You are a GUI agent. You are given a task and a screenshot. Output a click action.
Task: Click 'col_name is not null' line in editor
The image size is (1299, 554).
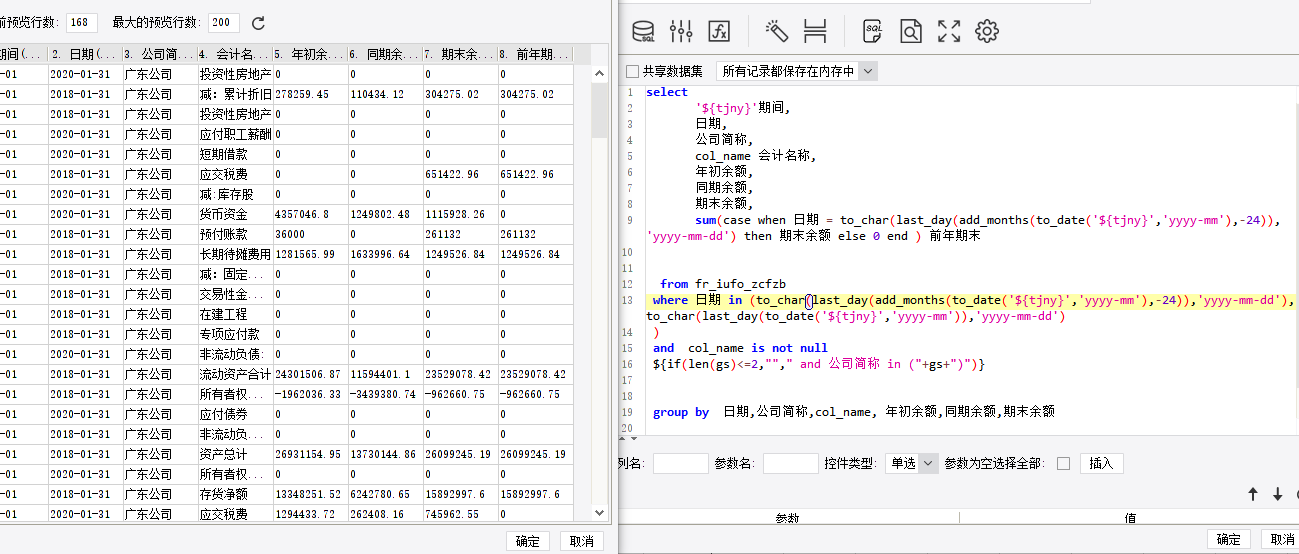point(758,348)
